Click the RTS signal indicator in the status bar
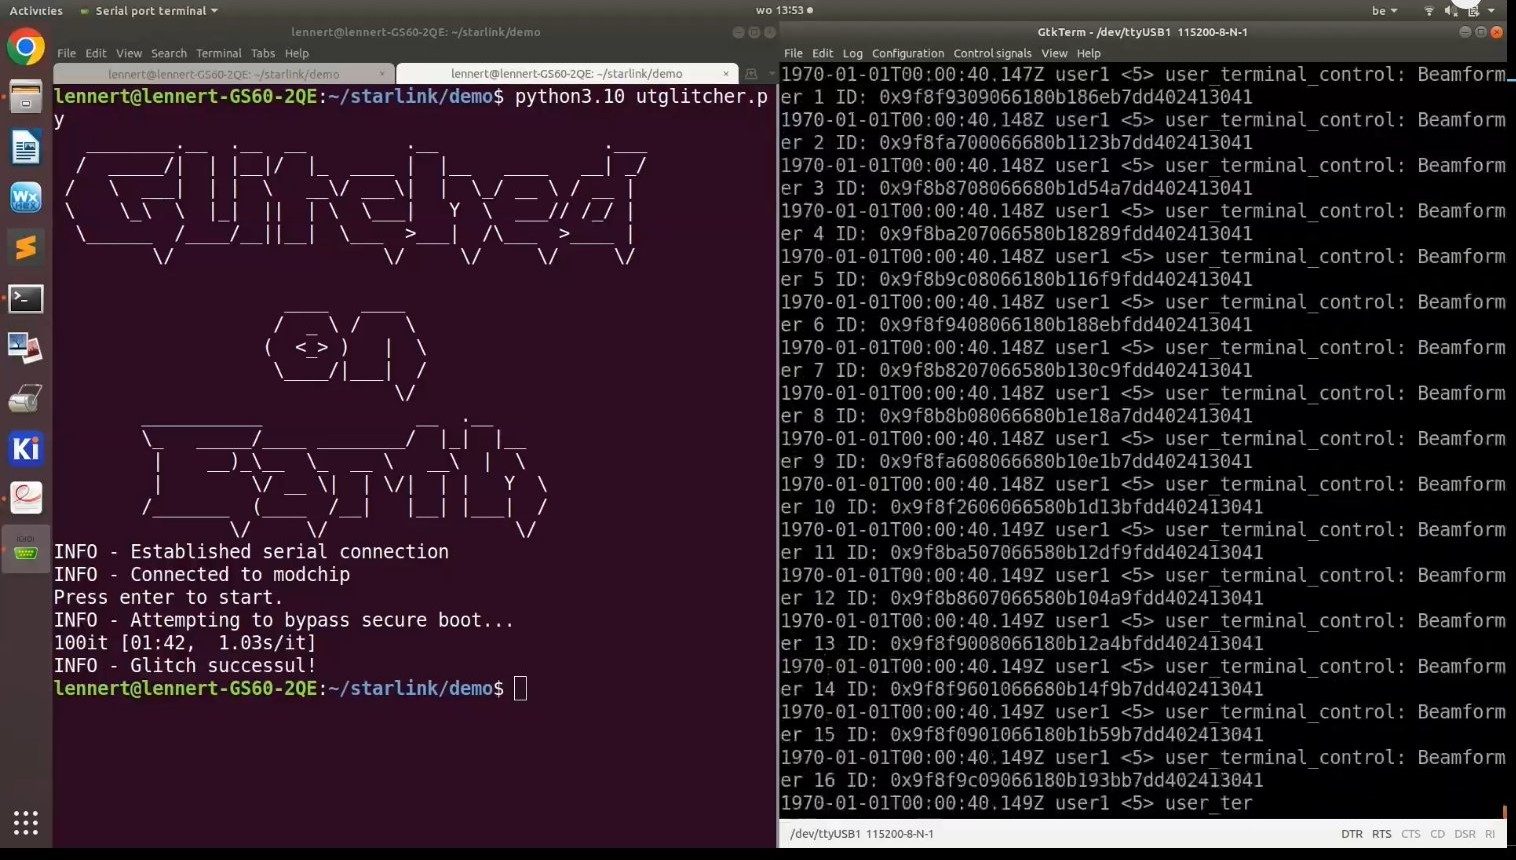This screenshot has height=860, width=1516. point(1382,834)
